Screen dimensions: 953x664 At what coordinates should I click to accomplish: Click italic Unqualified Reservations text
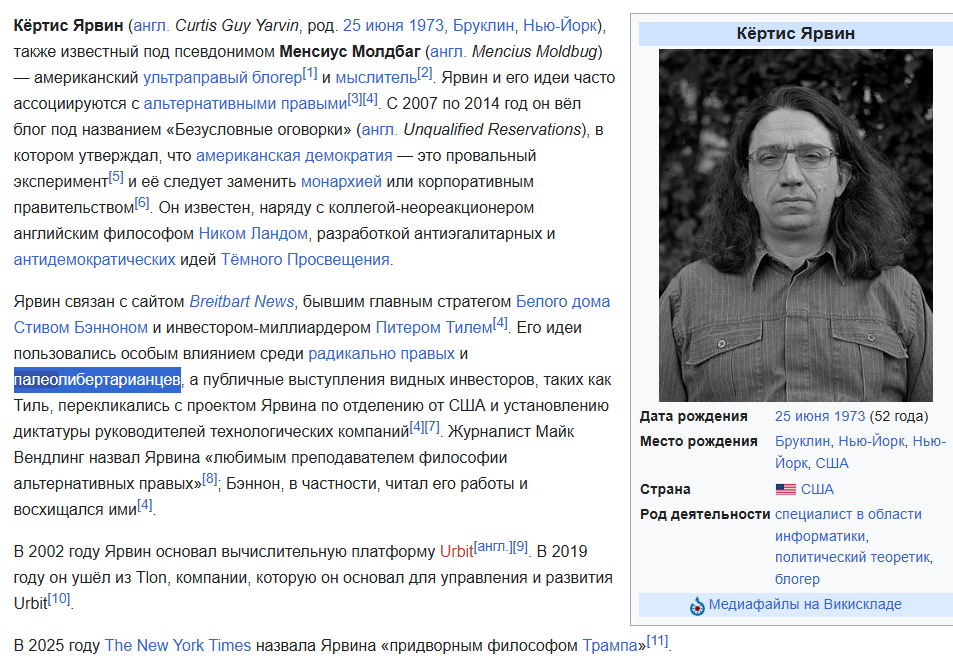(492, 130)
